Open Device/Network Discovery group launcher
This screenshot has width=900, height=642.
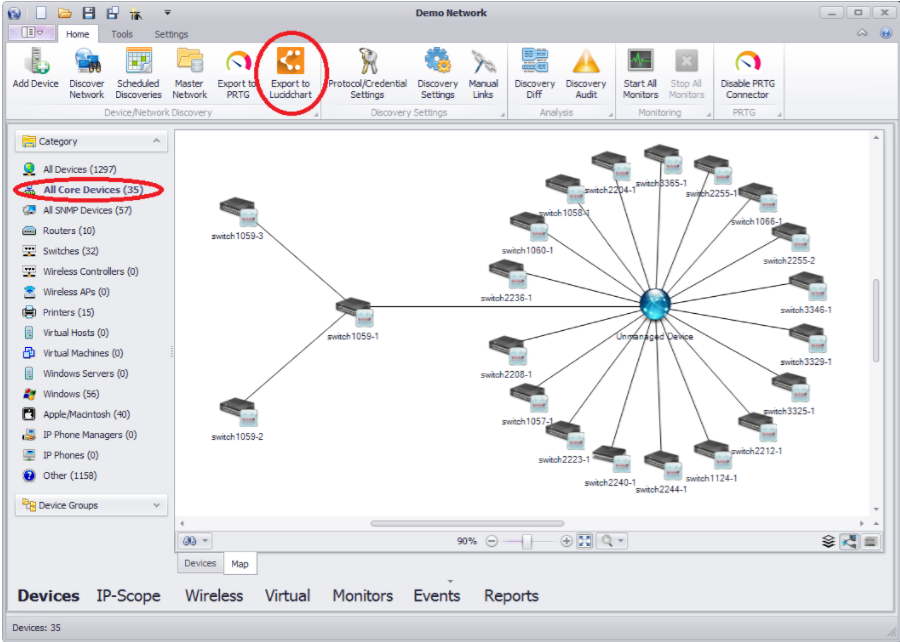(316, 115)
